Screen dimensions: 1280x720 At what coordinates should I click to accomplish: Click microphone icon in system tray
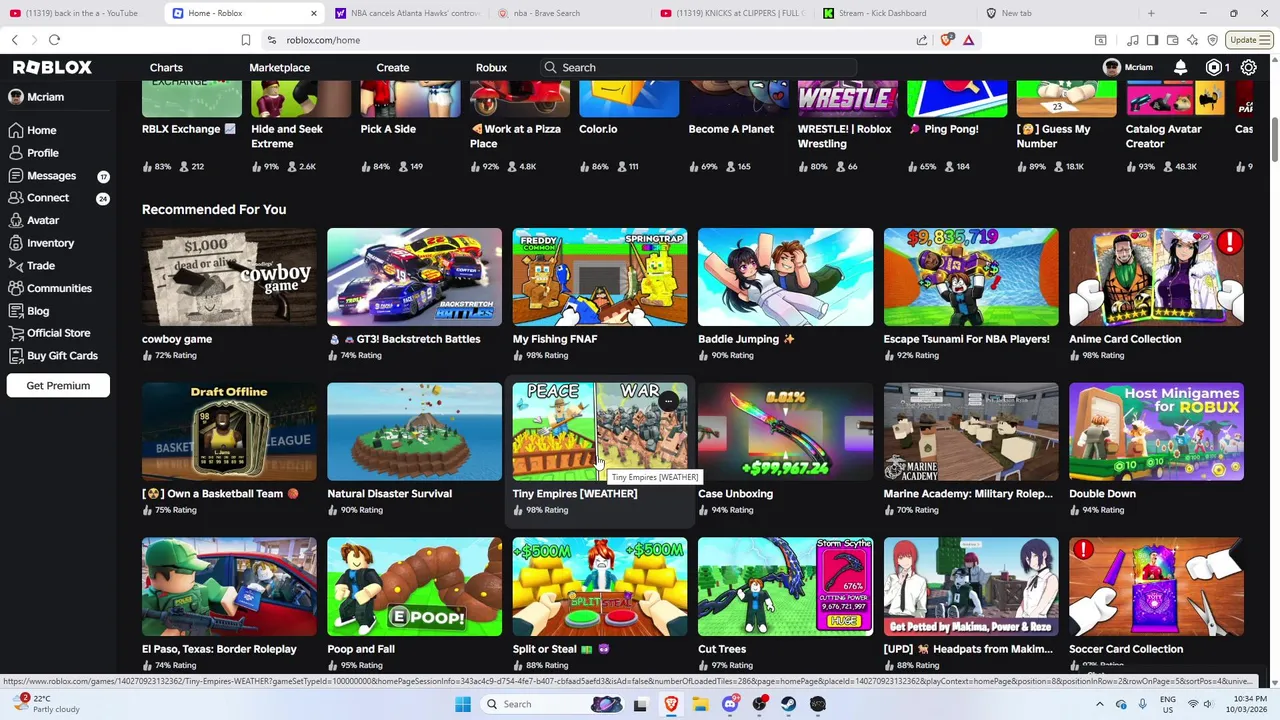[x=1142, y=704]
